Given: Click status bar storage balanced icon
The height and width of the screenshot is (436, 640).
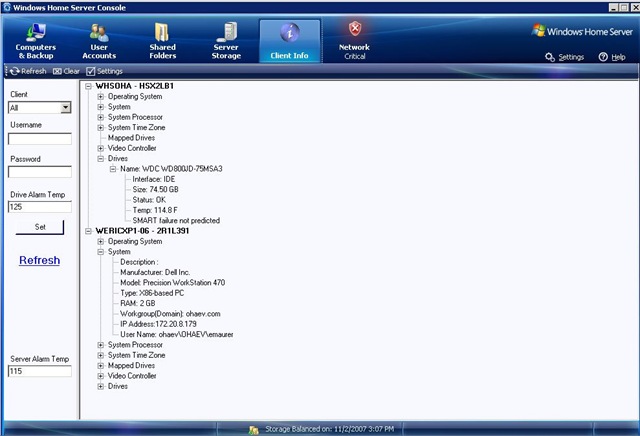Looking at the screenshot, I should coord(253,429).
